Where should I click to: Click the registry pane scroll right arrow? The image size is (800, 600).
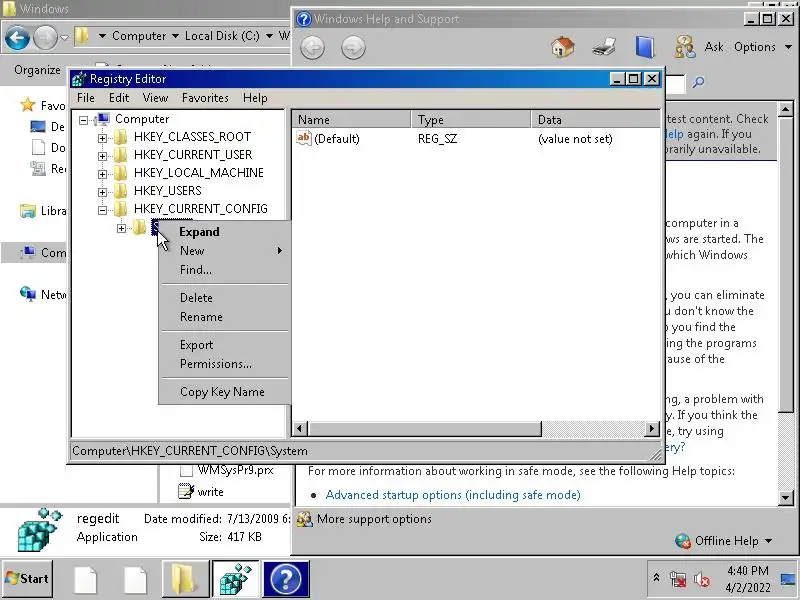click(652, 429)
